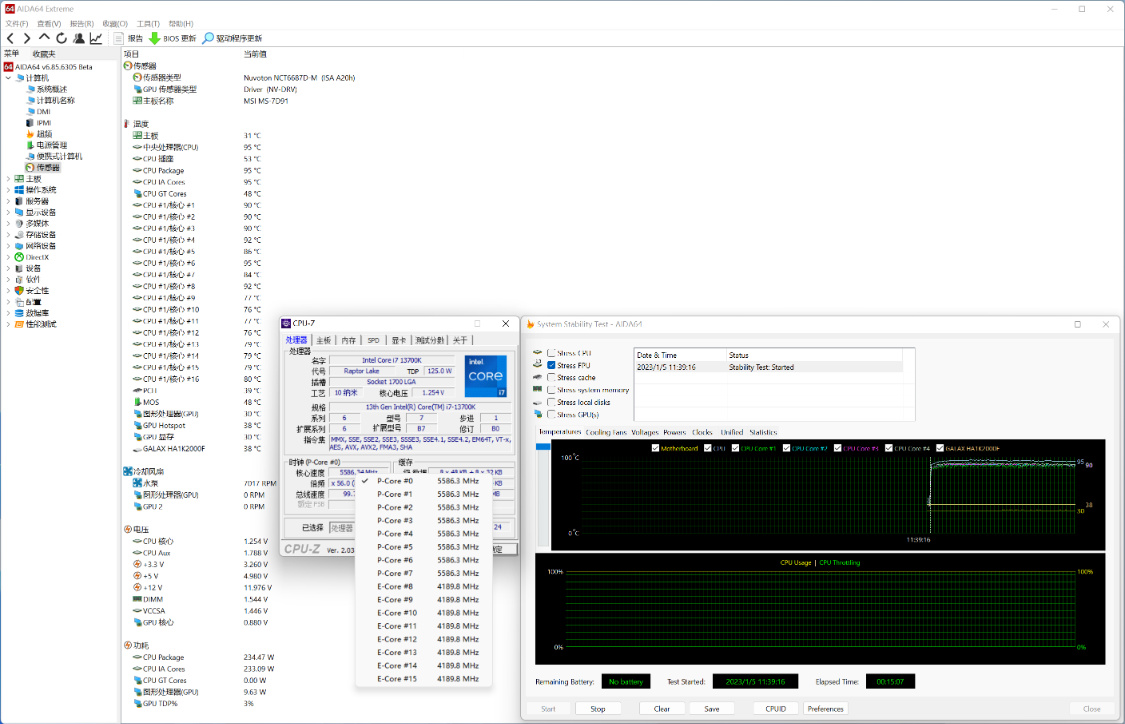Open the graph chart icon in toolbar
Viewport: 1125px width, 724px height.
96,38
